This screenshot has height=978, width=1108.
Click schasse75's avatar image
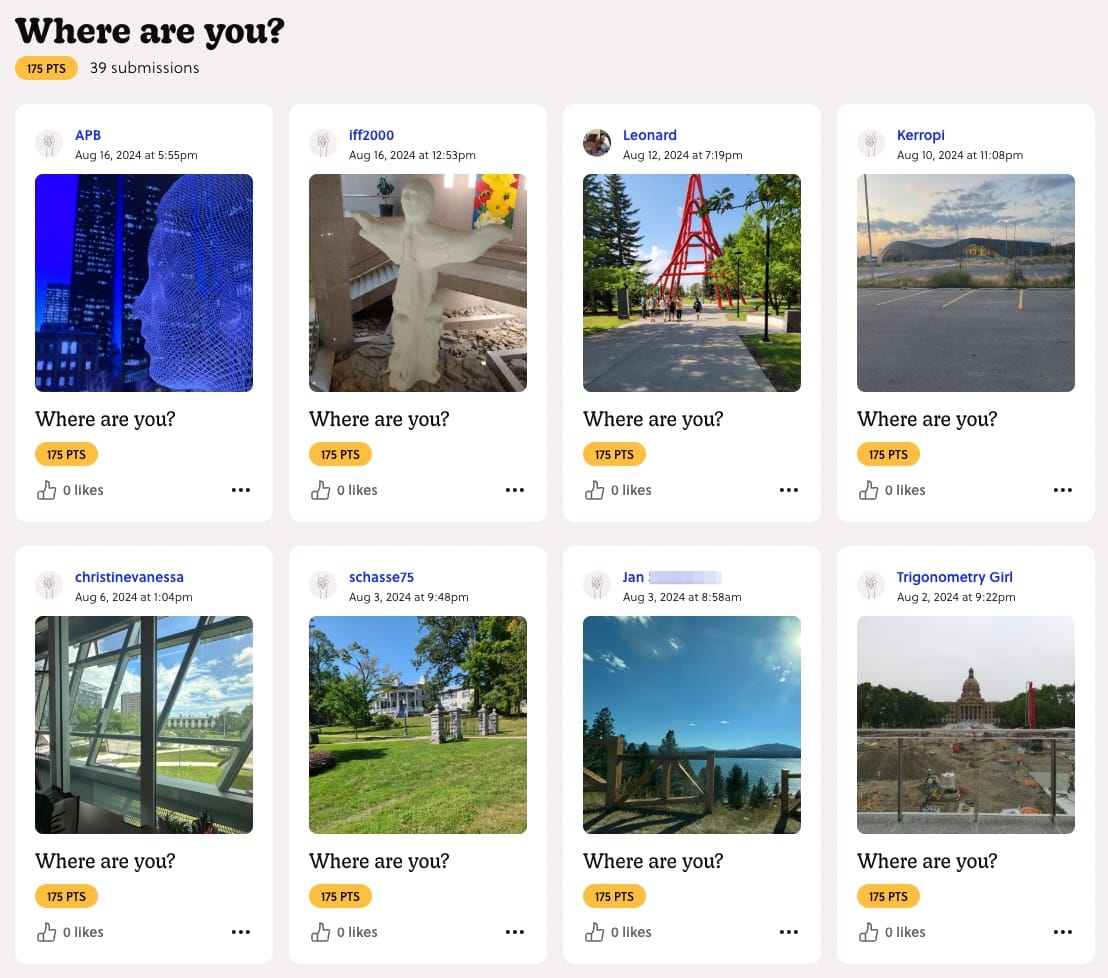pyautogui.click(x=322, y=584)
